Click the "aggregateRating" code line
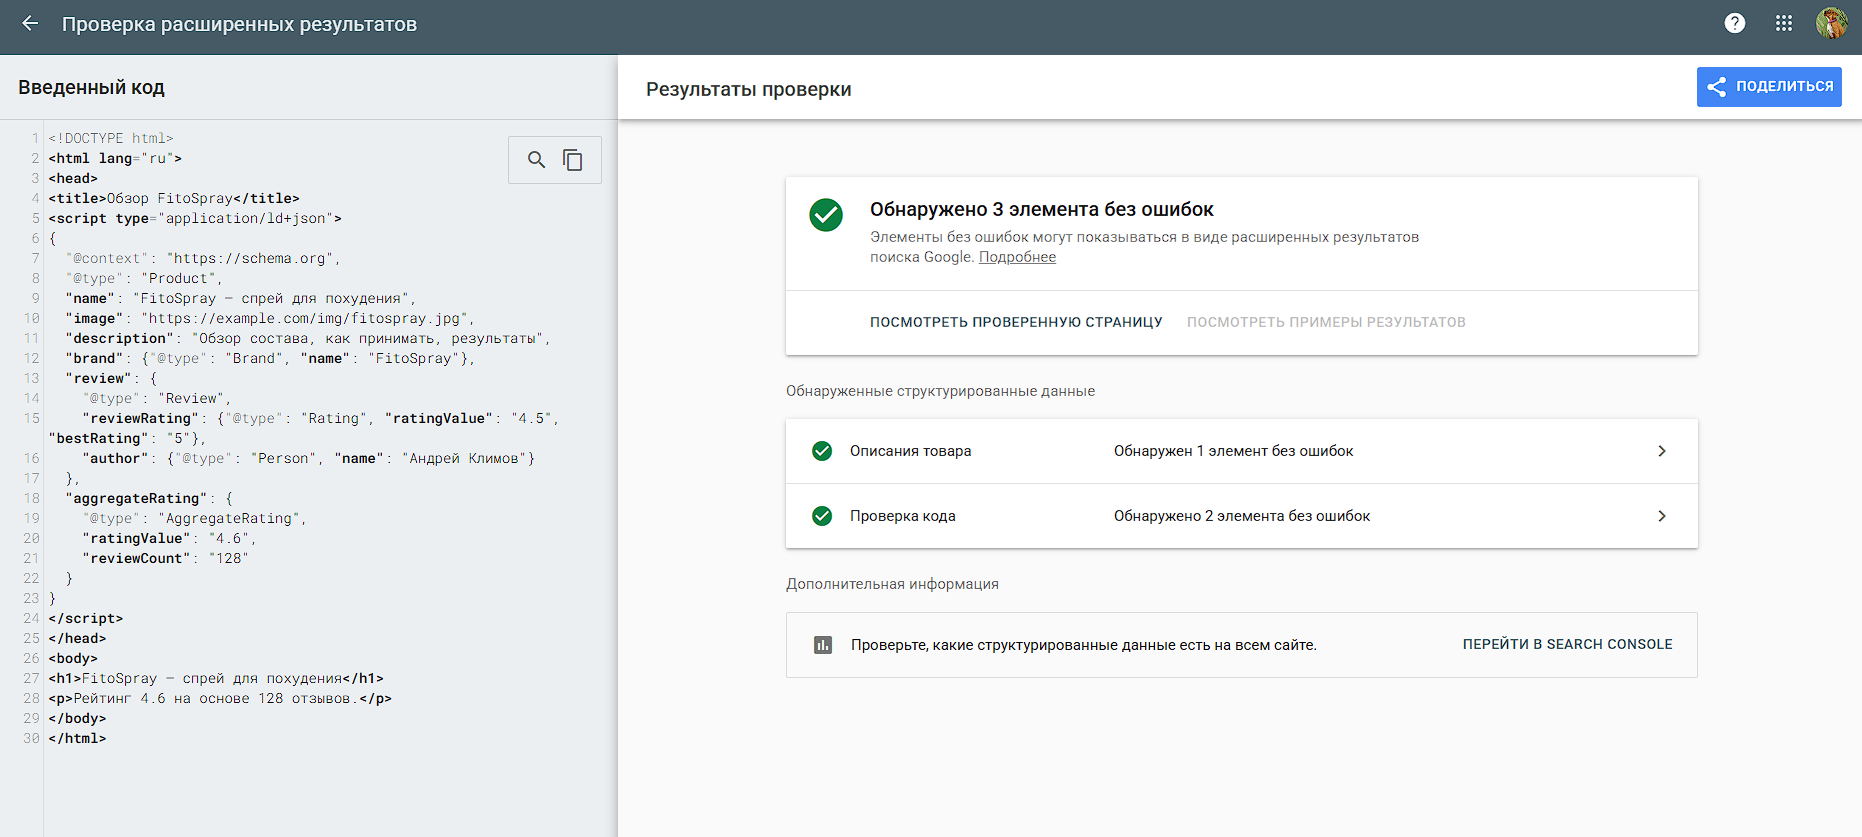 pos(149,498)
